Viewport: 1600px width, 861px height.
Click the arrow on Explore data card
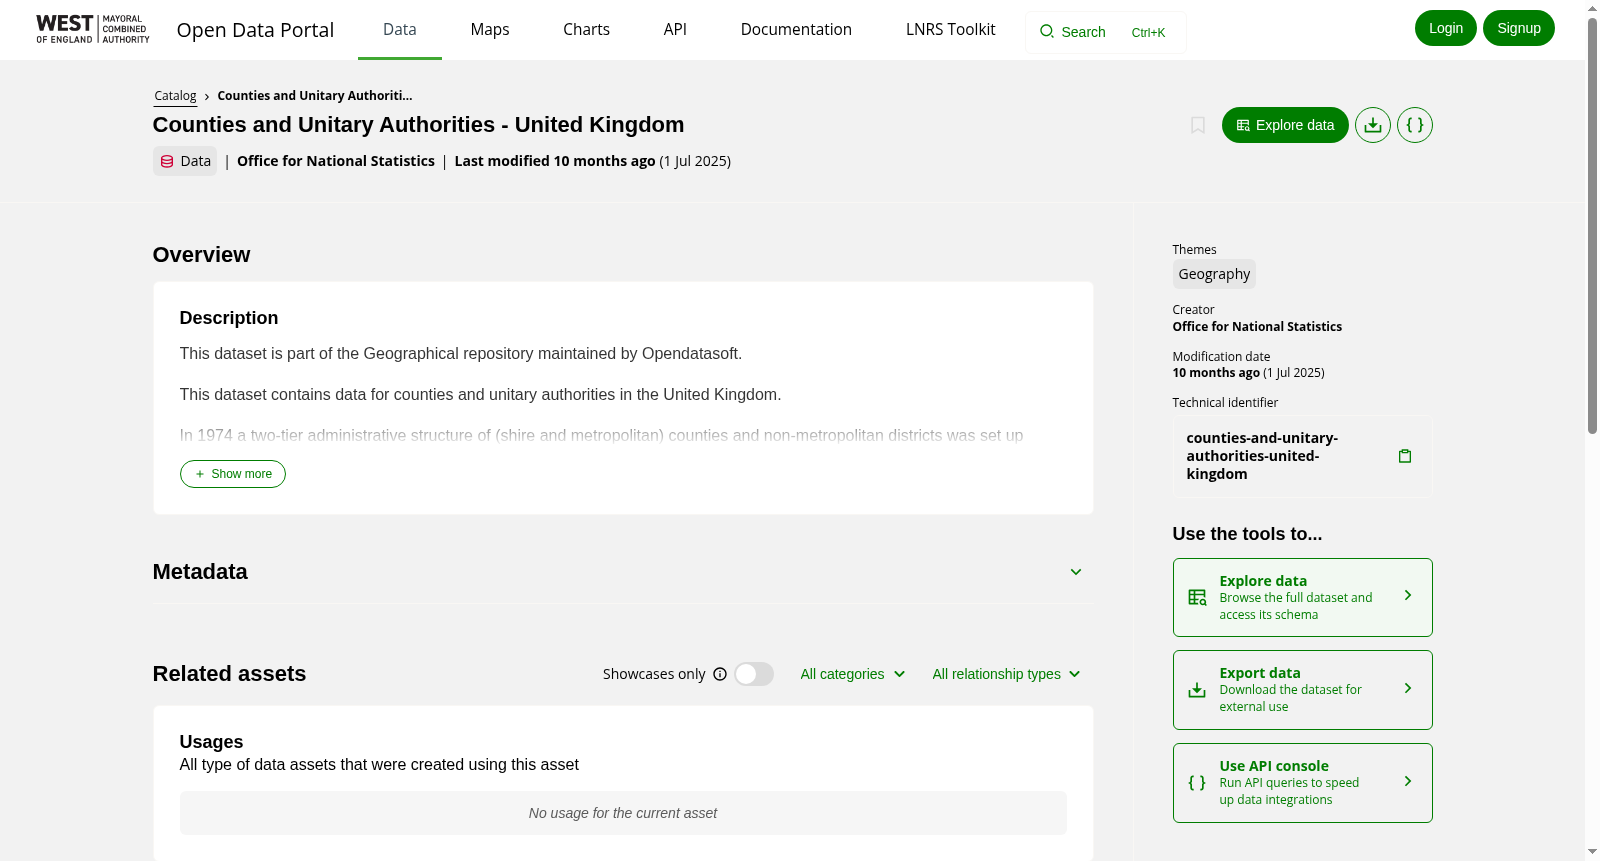(x=1408, y=595)
